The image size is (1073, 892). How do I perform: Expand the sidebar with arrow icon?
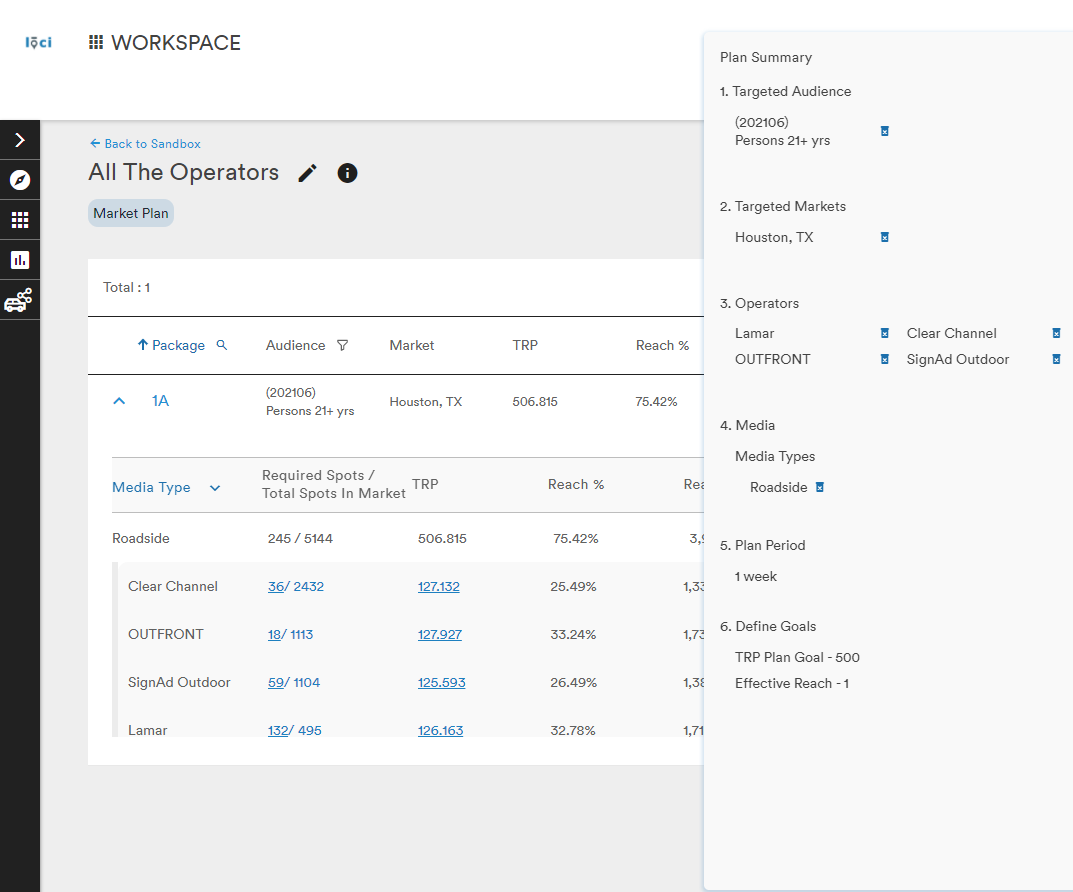click(x=20, y=140)
